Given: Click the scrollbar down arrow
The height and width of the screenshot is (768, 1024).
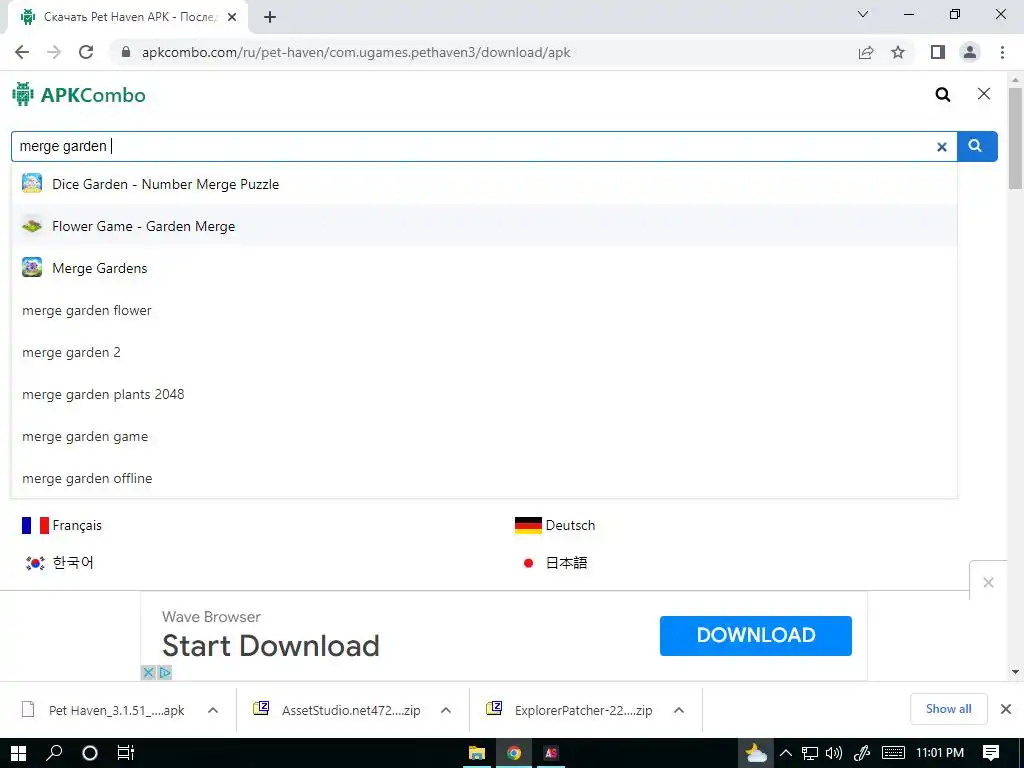Looking at the screenshot, I should [1015, 671].
